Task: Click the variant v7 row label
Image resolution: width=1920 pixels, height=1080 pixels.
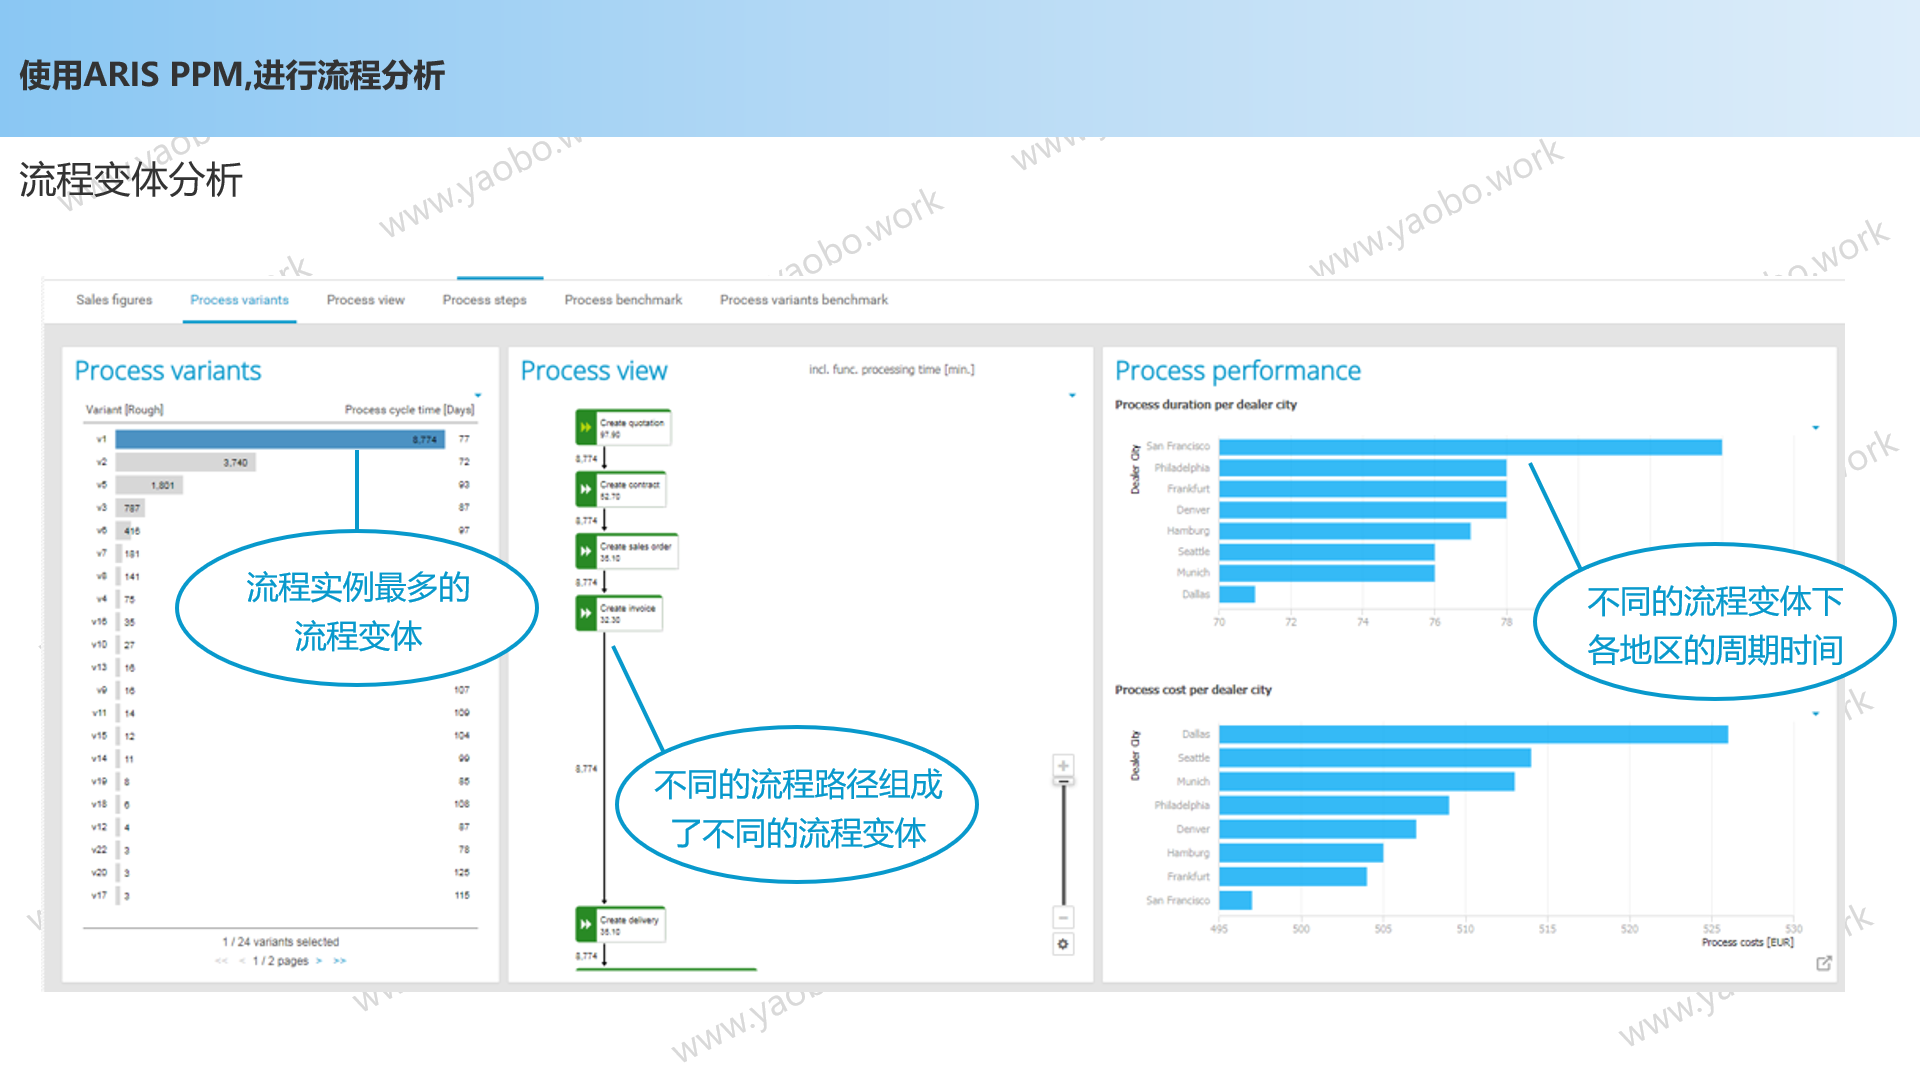Action: 101,553
